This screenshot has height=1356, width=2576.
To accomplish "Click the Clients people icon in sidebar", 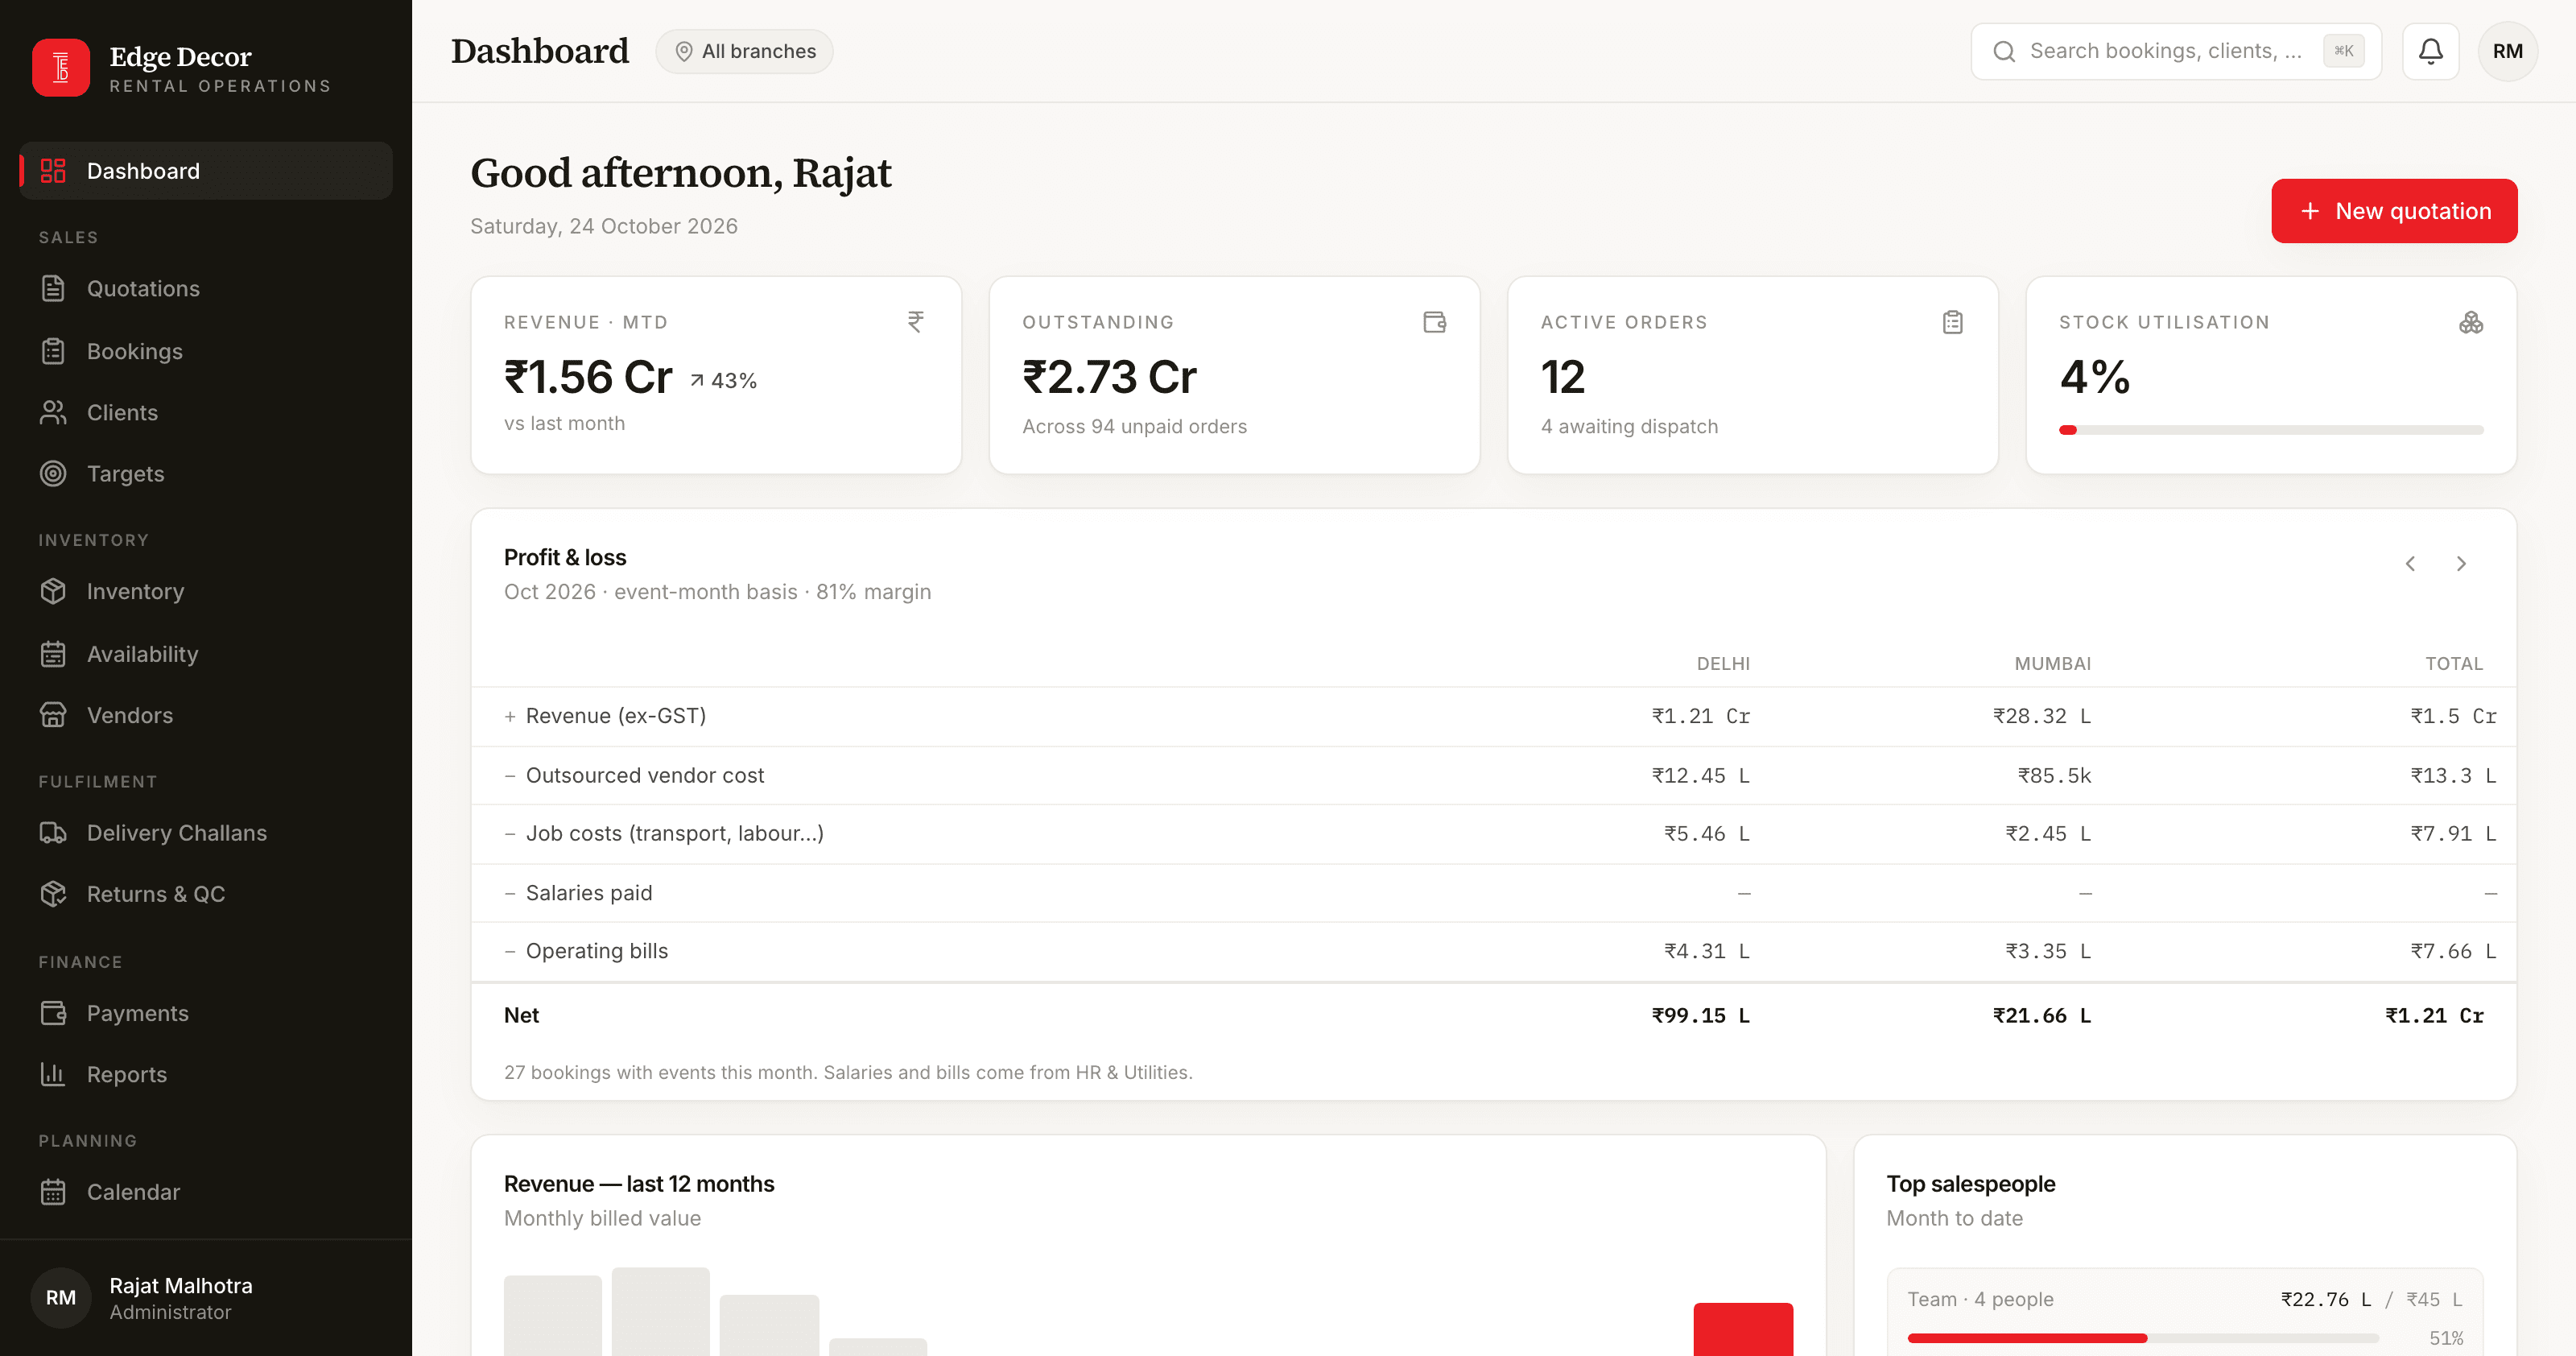I will point(53,412).
